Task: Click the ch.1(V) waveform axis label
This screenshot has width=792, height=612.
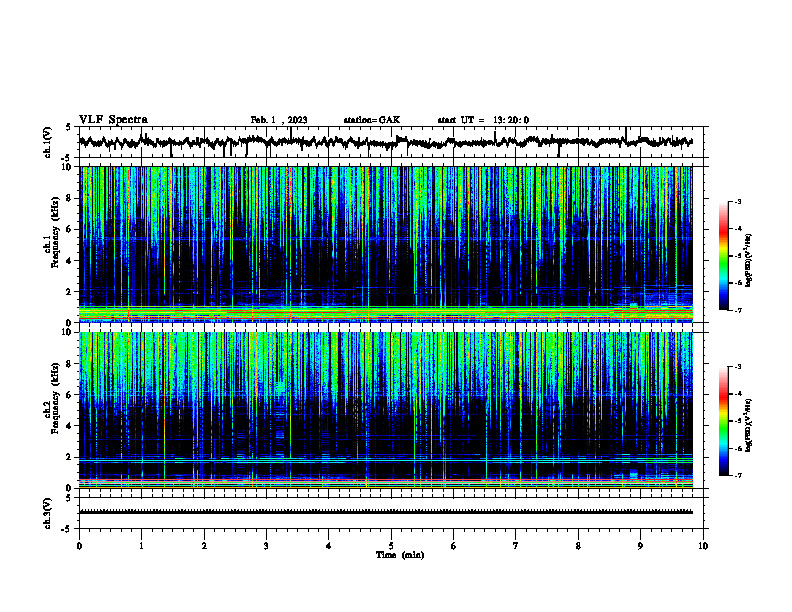Action: (x=48, y=142)
